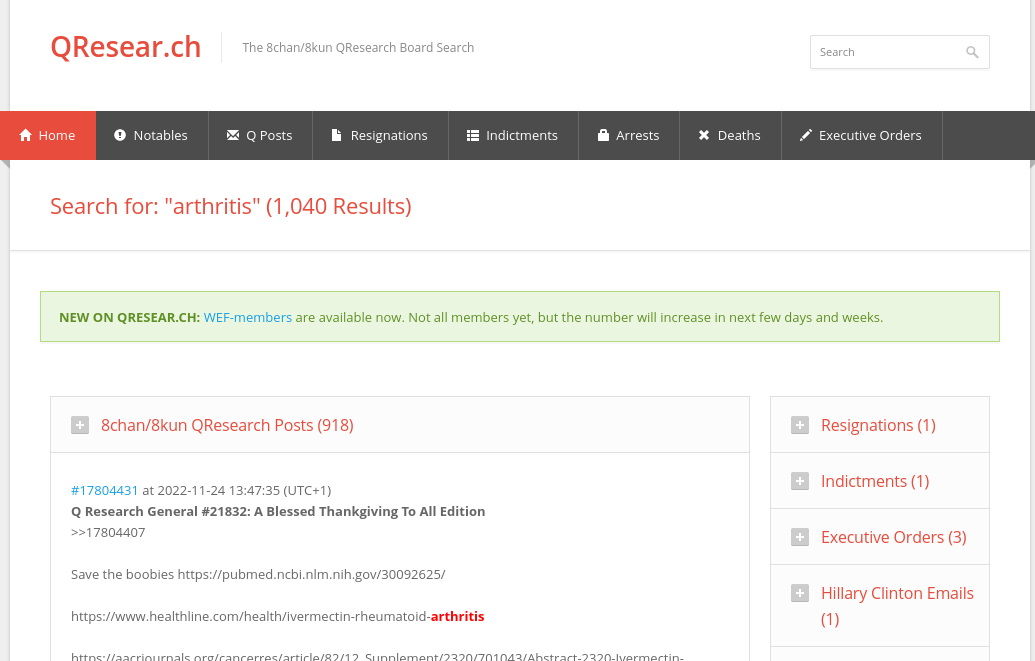Open the Q Posts menu item

260,135
